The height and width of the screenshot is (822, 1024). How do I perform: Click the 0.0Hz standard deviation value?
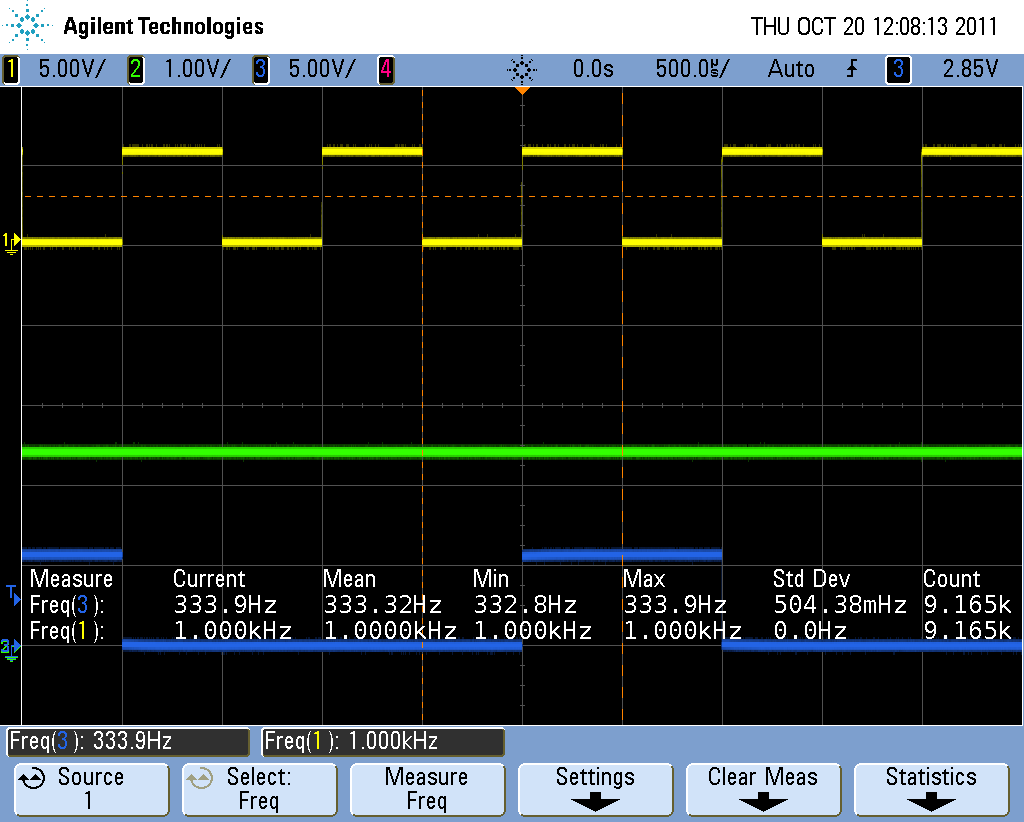(x=810, y=631)
